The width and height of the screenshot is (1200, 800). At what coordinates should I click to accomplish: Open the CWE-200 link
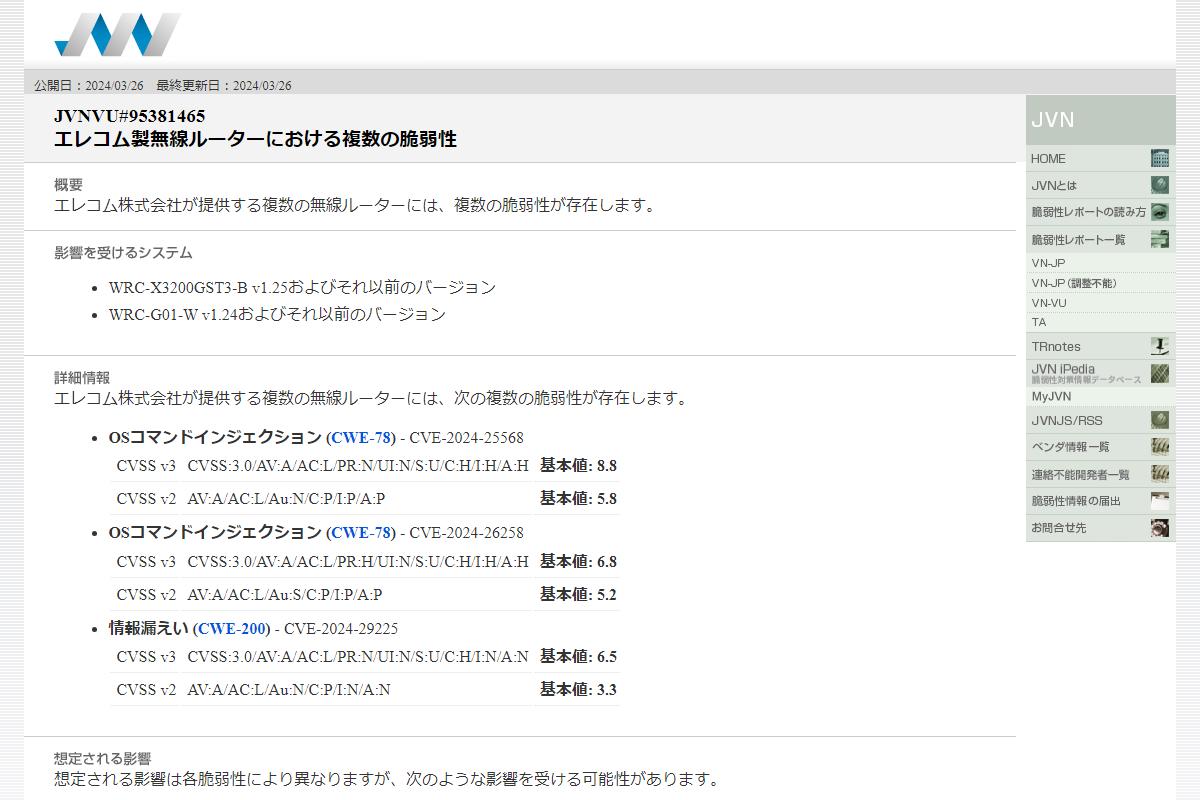coord(232,629)
